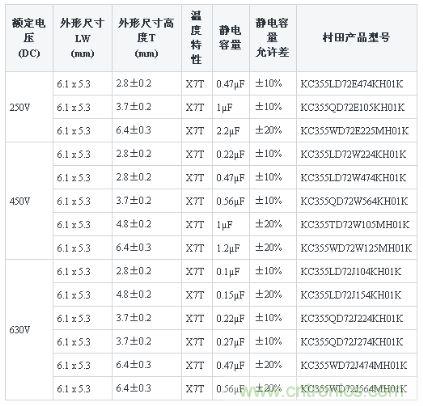Click product number KC355LD72J104KH01K
Screen dimensions: 423x406
pos(351,272)
